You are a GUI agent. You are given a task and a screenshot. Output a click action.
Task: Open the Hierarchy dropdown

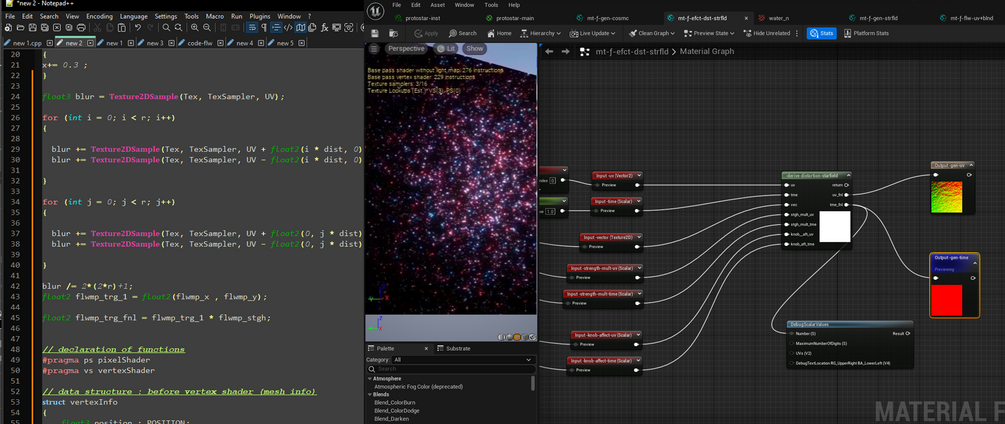coord(540,33)
